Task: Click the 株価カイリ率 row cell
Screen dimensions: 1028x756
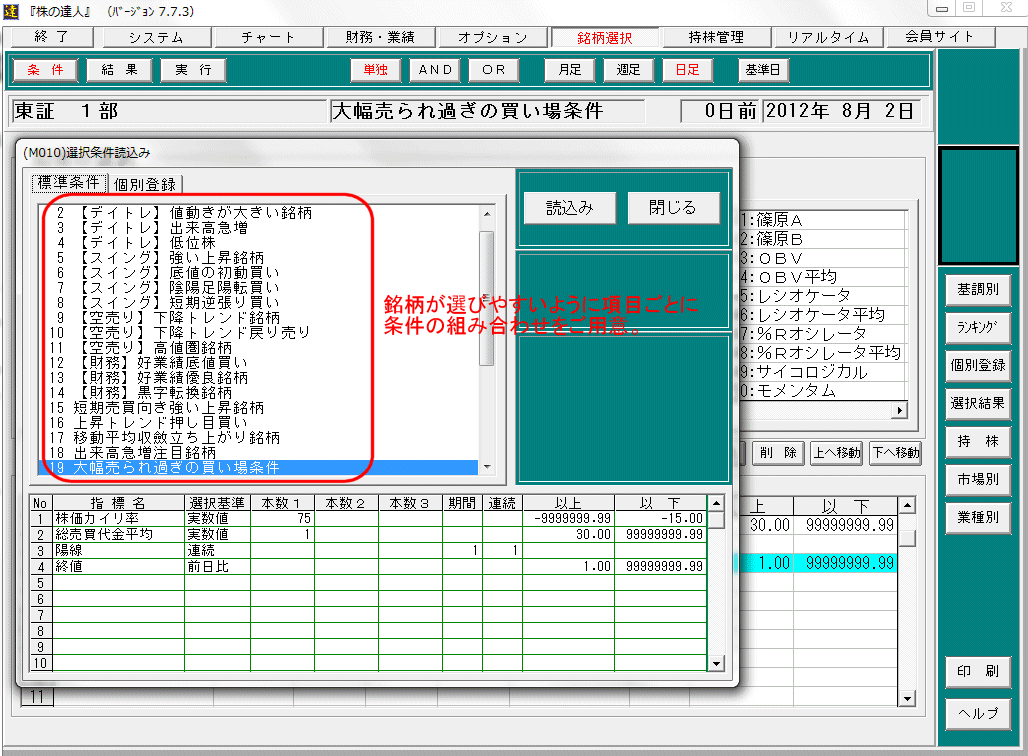Action: [x=118, y=519]
